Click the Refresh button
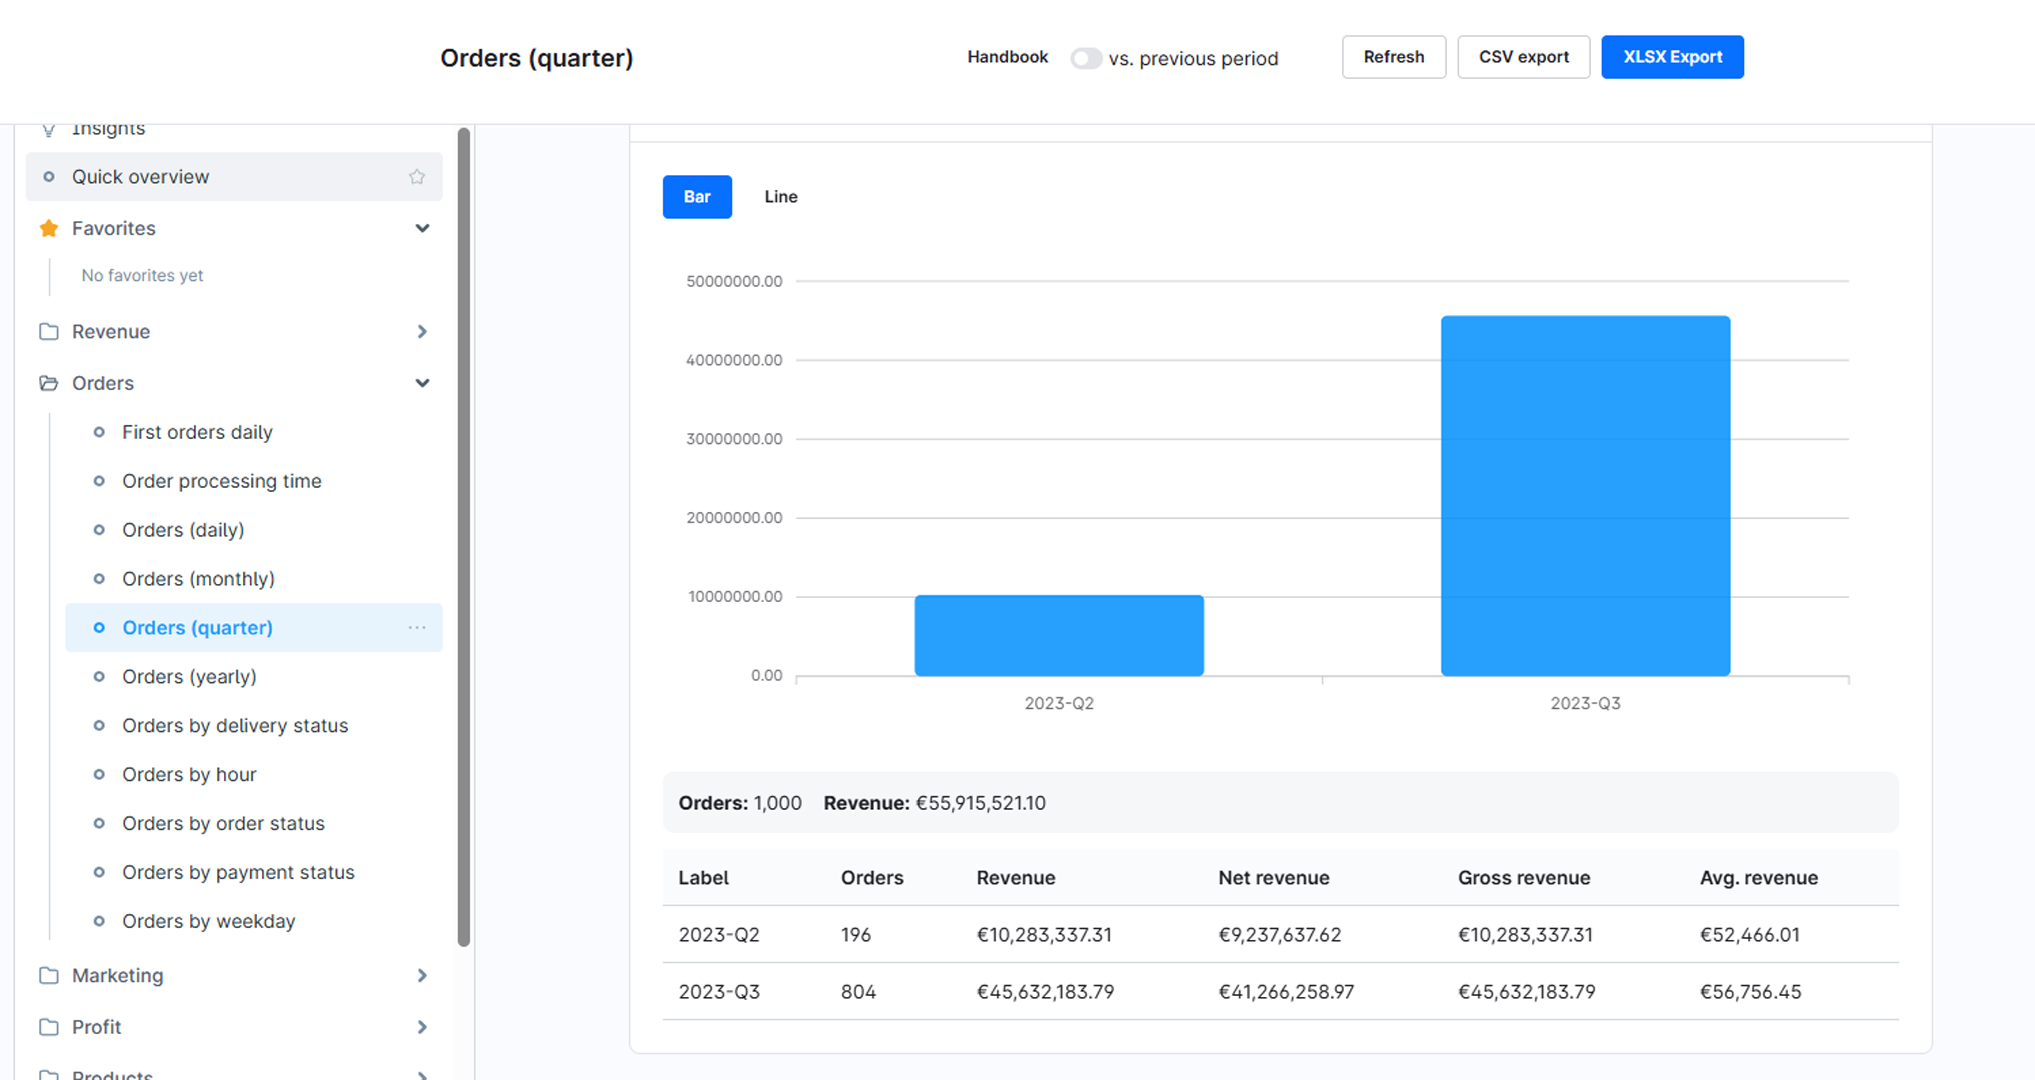2035x1080 pixels. tap(1394, 57)
